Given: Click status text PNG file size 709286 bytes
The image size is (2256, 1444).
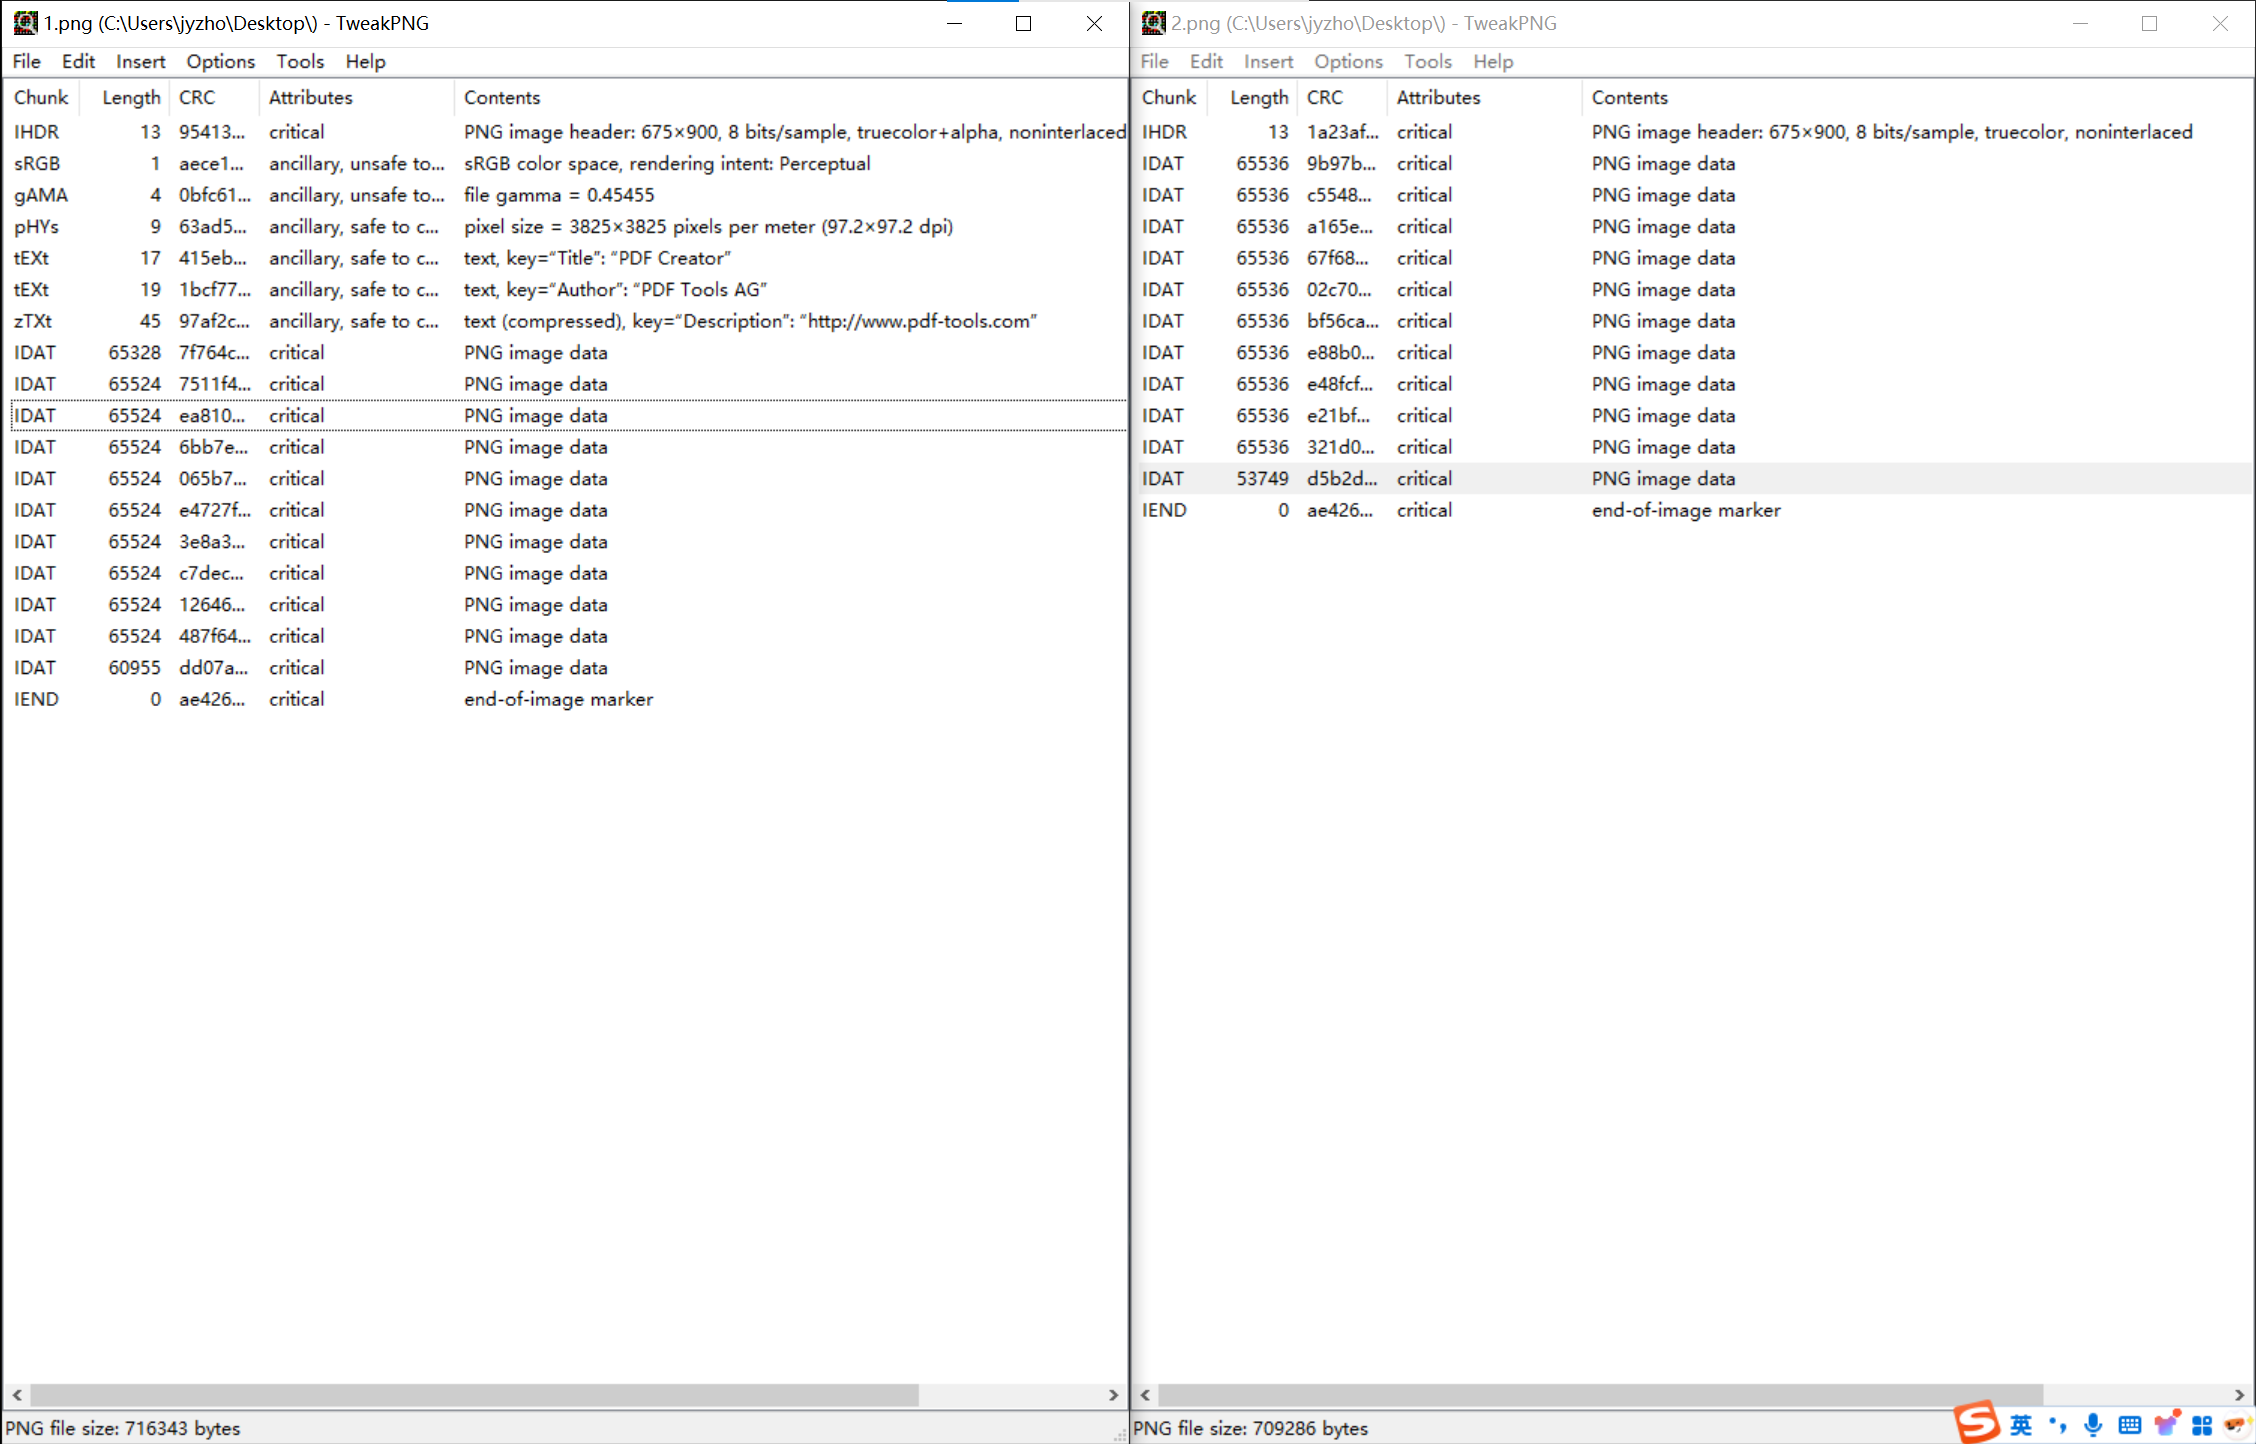Looking at the screenshot, I should [x=1250, y=1428].
